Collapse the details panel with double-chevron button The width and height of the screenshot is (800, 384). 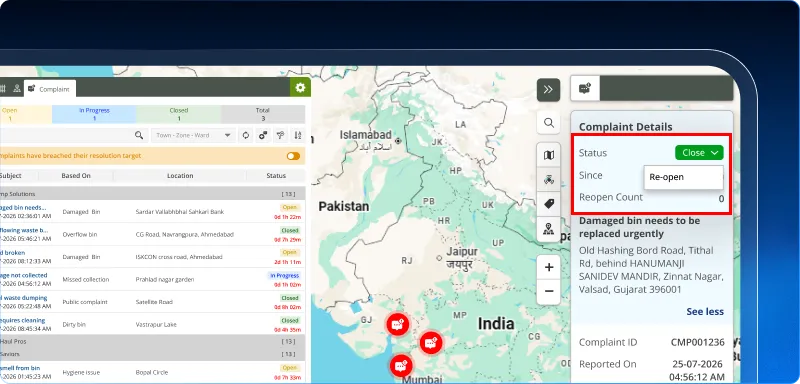[548, 90]
